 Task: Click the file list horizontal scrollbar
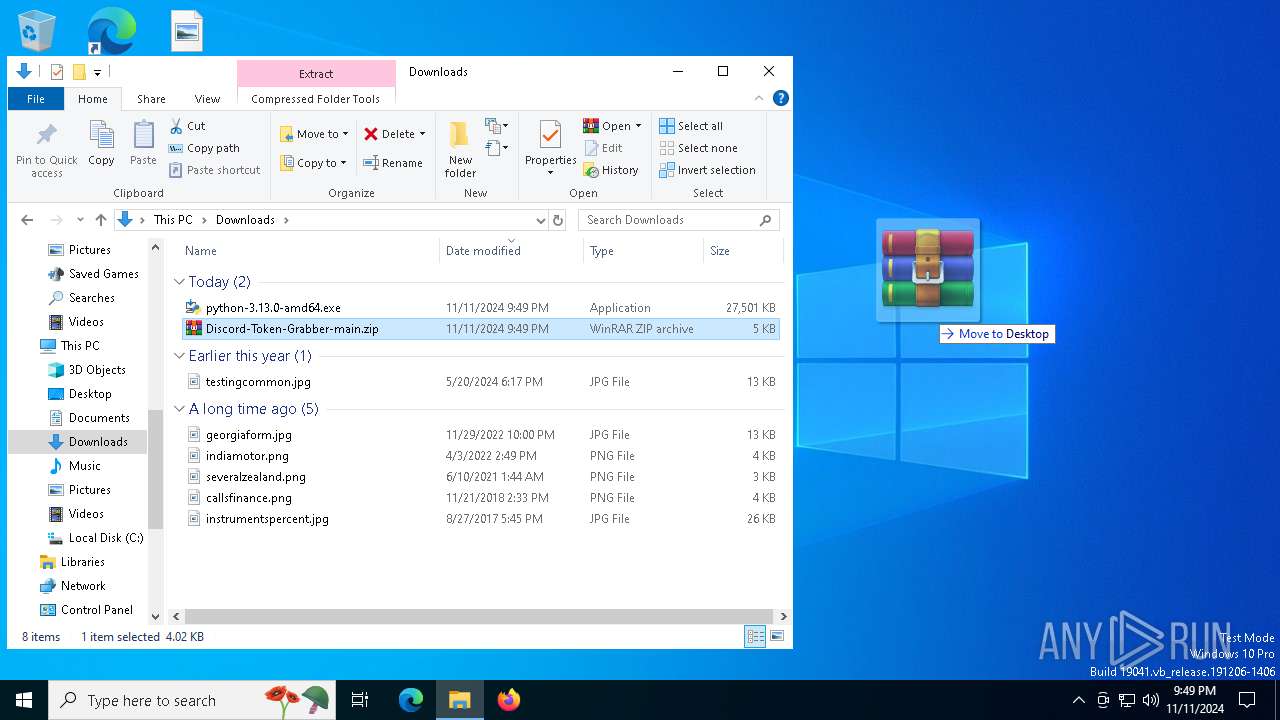coord(478,617)
